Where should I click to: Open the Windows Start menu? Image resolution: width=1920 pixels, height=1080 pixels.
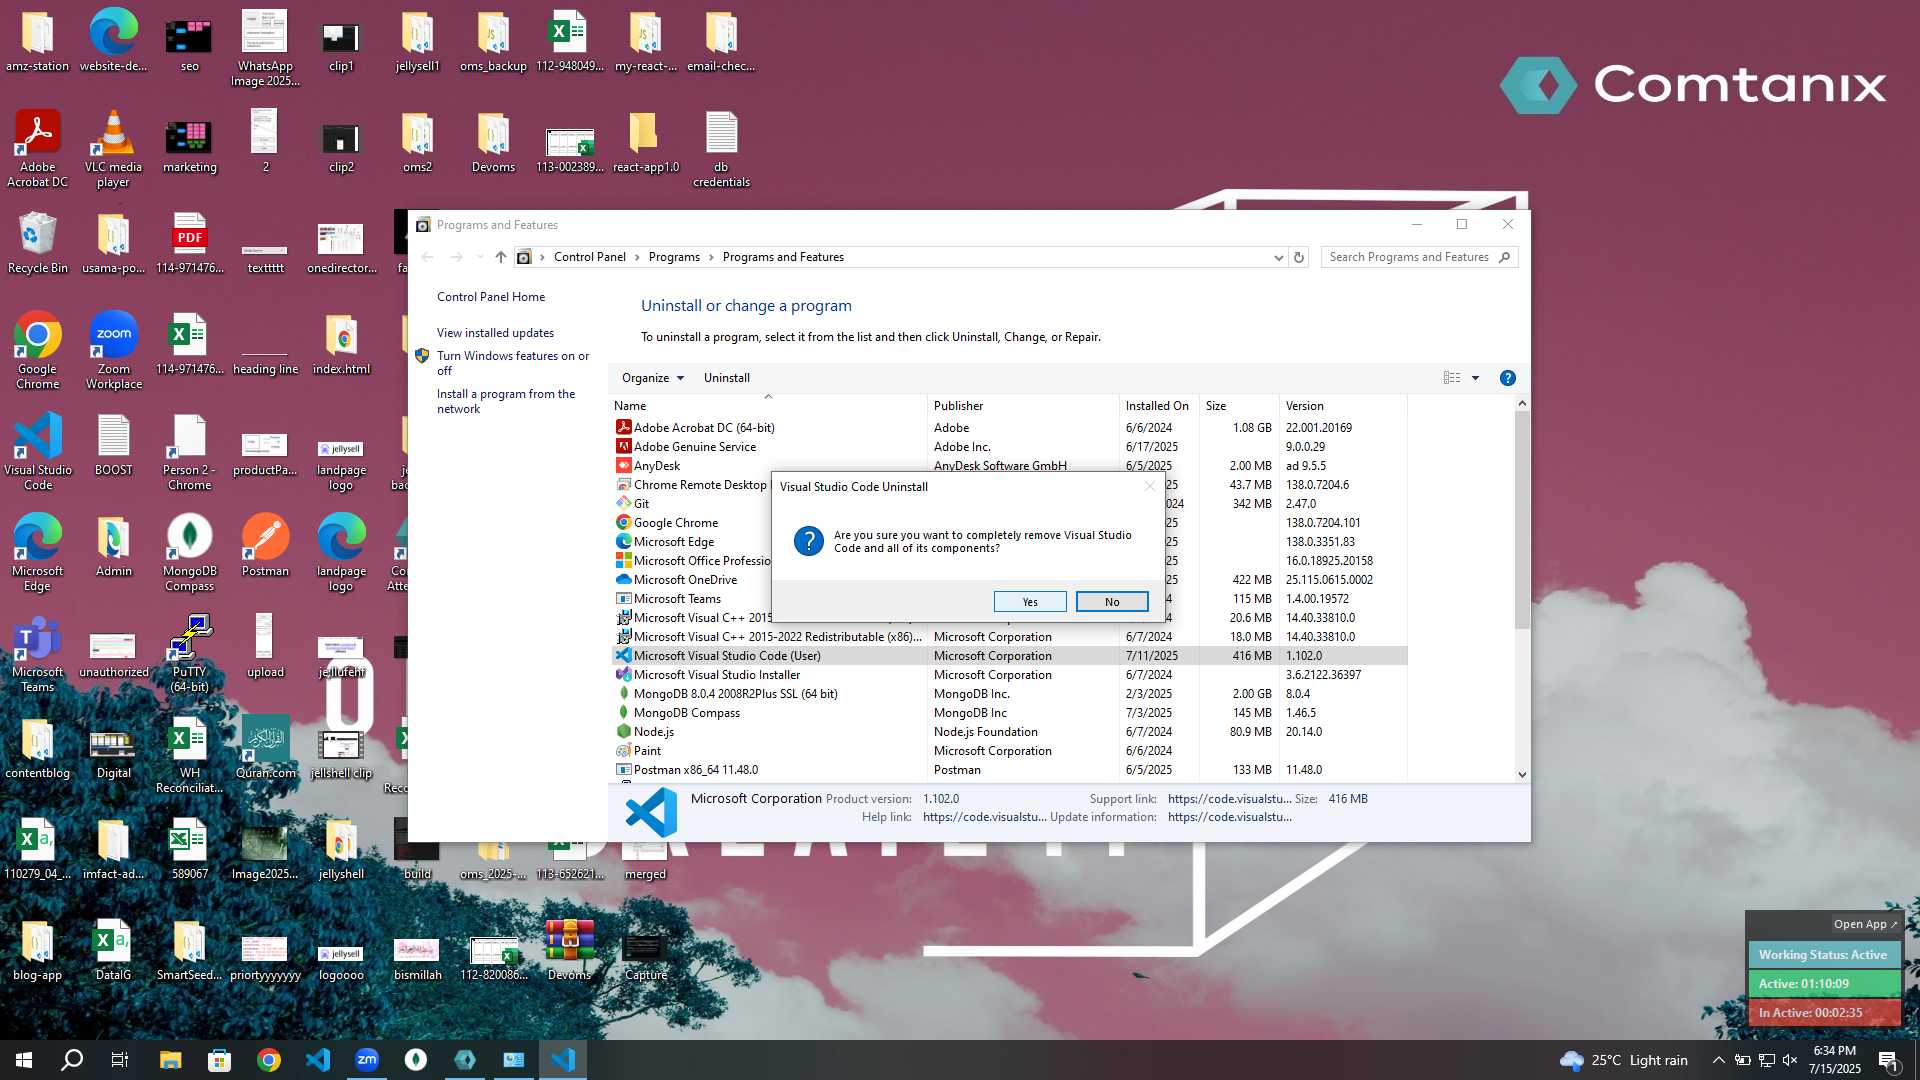click(24, 1060)
